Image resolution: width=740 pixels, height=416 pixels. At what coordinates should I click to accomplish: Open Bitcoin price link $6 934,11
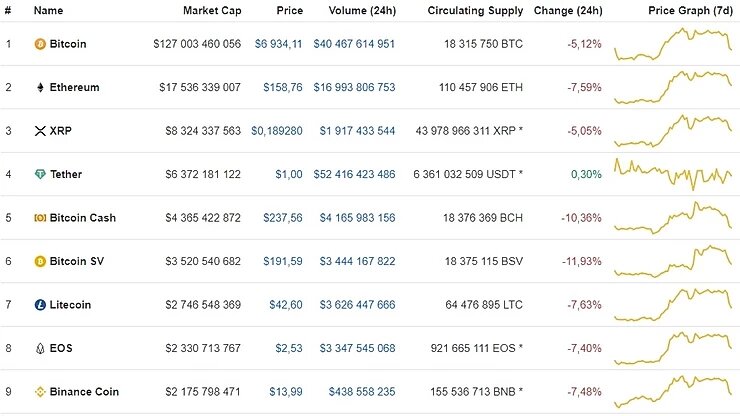coord(278,44)
